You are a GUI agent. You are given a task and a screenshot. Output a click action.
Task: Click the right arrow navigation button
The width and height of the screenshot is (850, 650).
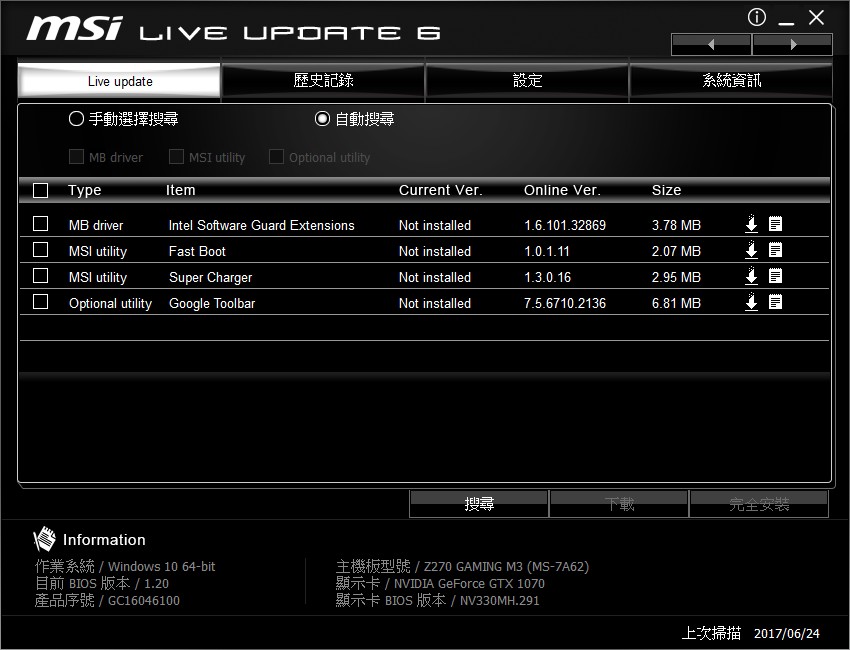coord(793,44)
